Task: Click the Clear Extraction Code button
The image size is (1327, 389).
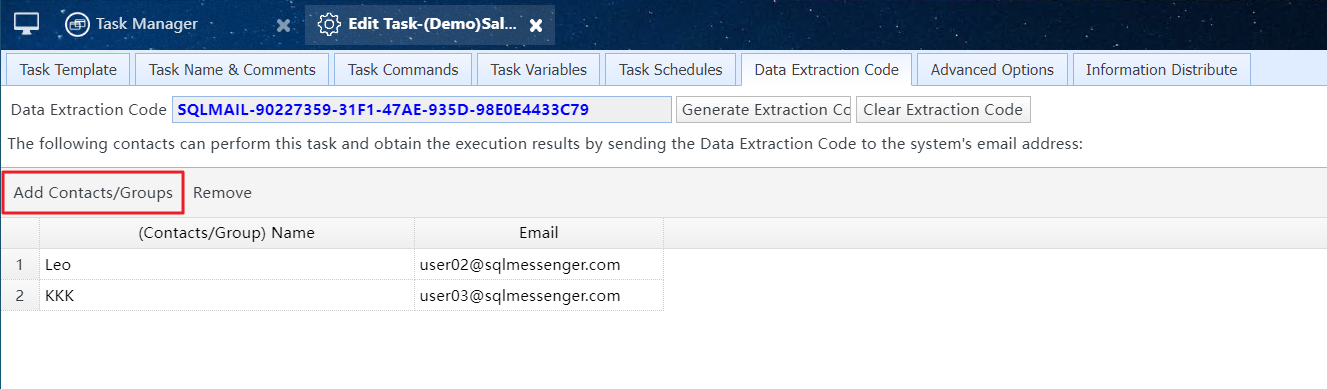Action: point(943,110)
